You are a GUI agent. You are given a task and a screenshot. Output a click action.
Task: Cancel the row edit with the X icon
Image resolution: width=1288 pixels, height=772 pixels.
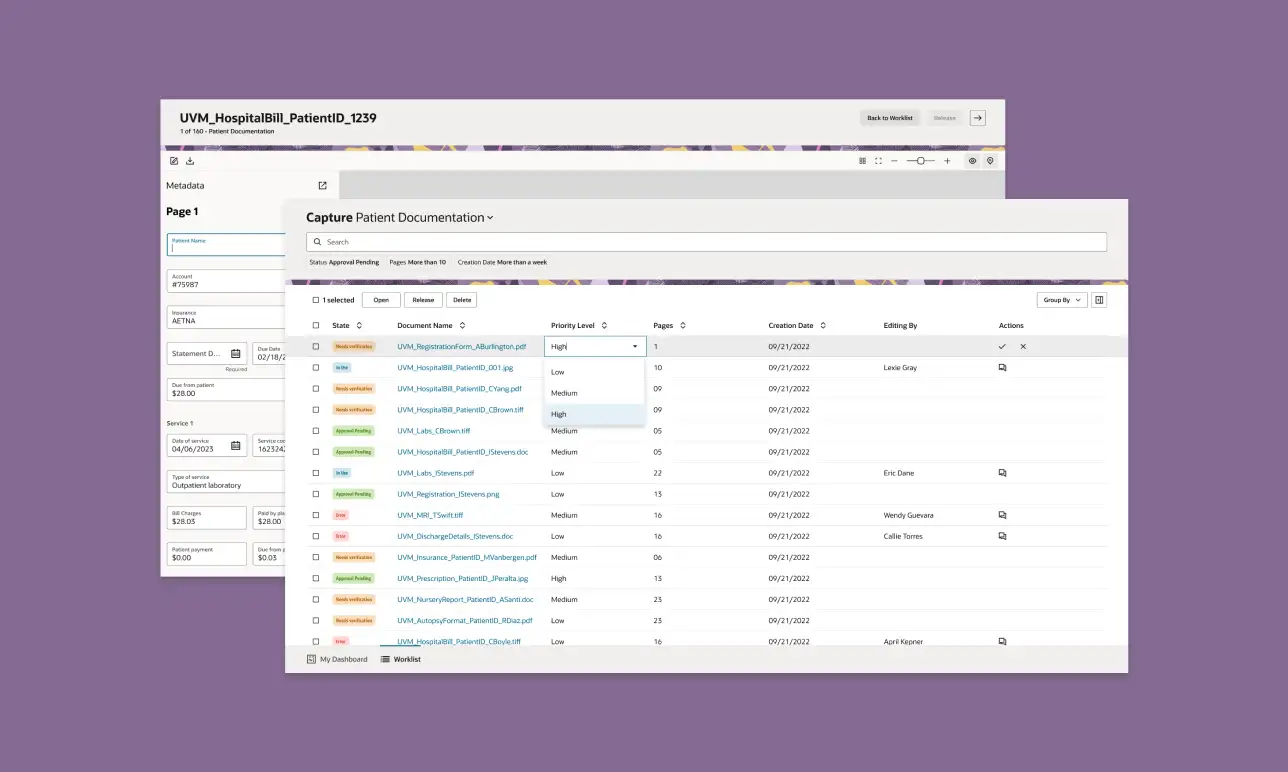point(1023,346)
